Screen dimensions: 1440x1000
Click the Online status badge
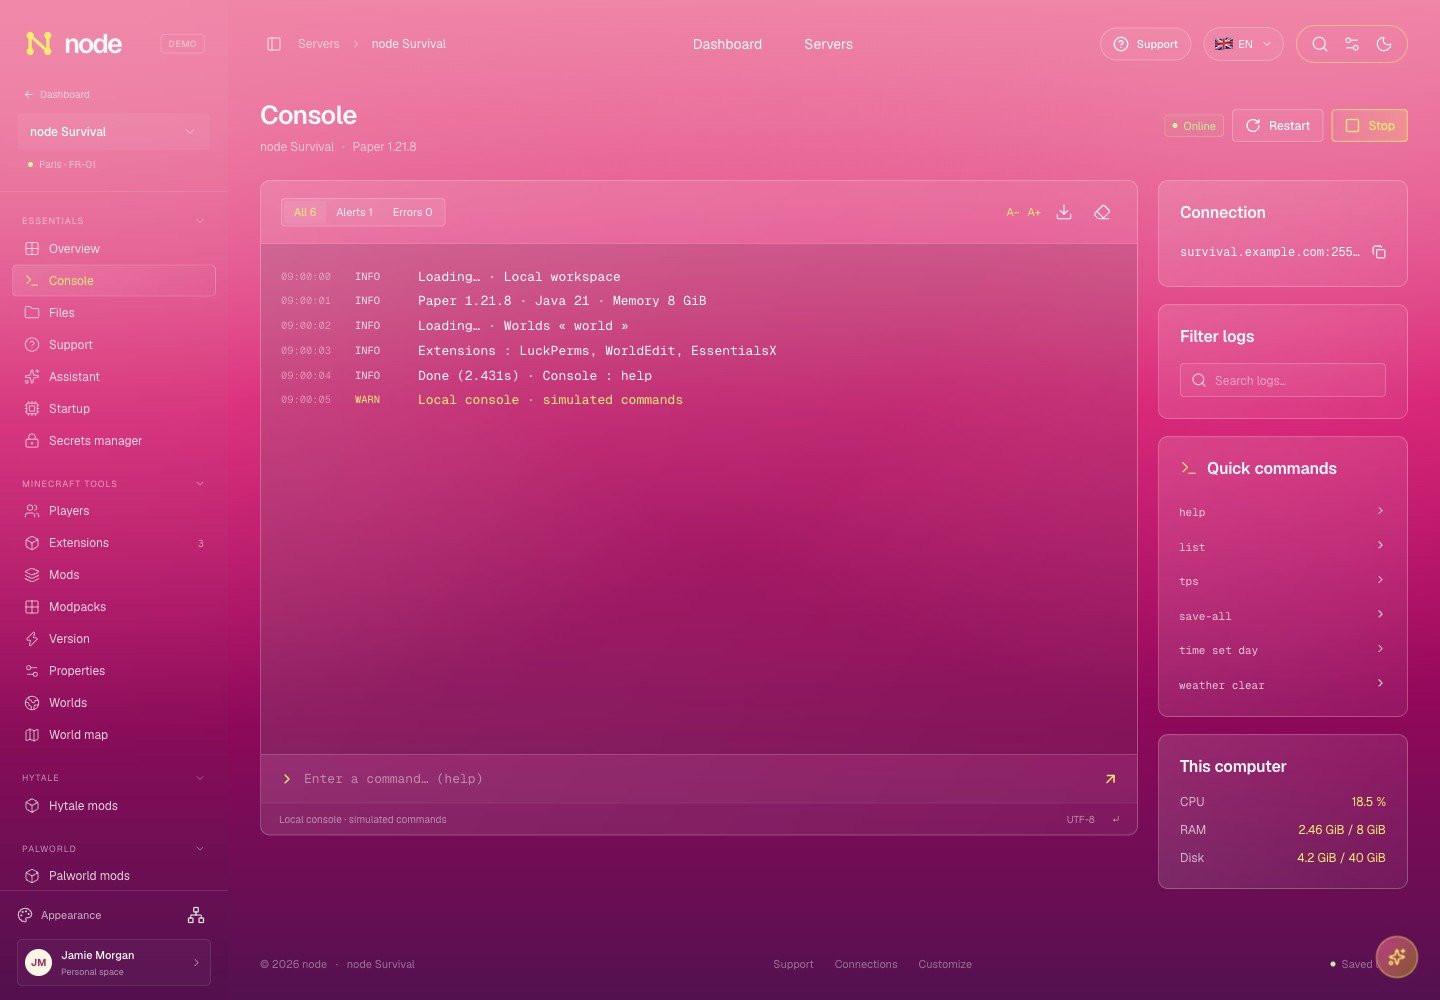pyautogui.click(x=1194, y=126)
